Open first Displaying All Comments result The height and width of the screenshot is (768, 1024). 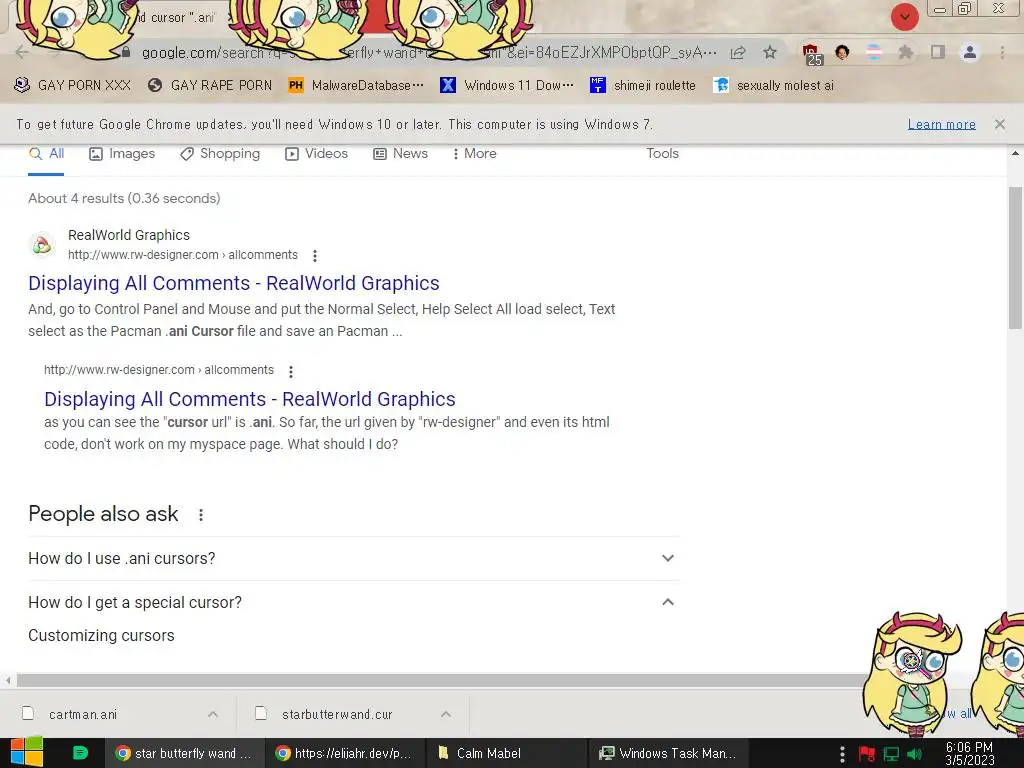[x=234, y=283]
